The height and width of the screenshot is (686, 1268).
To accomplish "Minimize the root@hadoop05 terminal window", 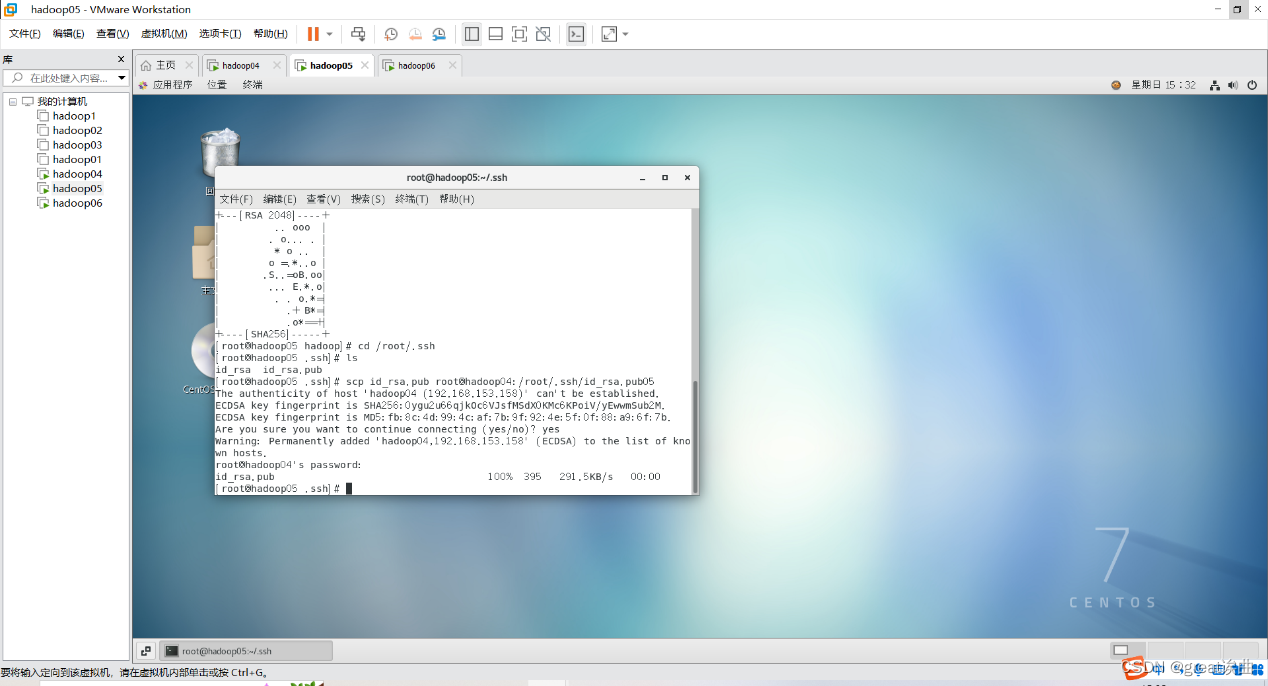I will 643,178.
